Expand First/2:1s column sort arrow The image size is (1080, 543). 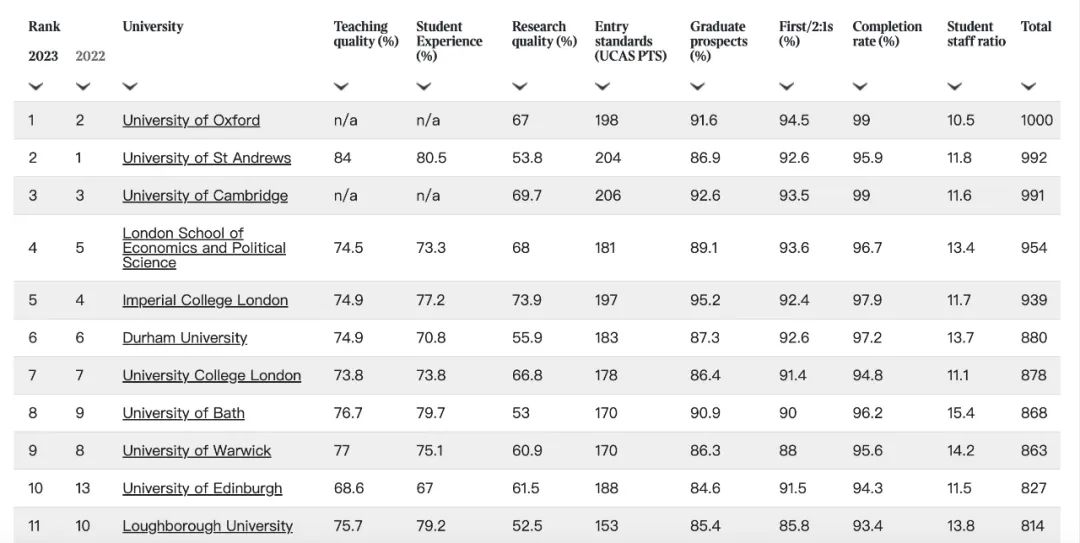[787, 87]
